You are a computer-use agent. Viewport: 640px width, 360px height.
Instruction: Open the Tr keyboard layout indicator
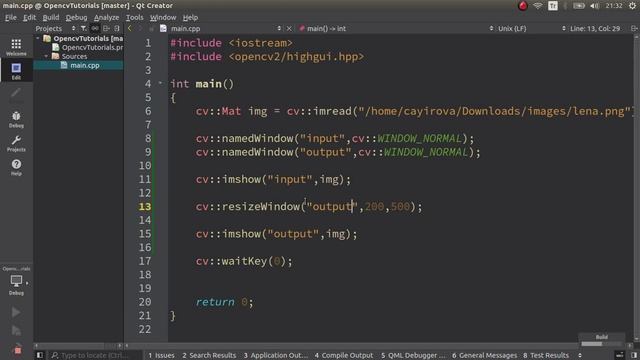point(553,6)
